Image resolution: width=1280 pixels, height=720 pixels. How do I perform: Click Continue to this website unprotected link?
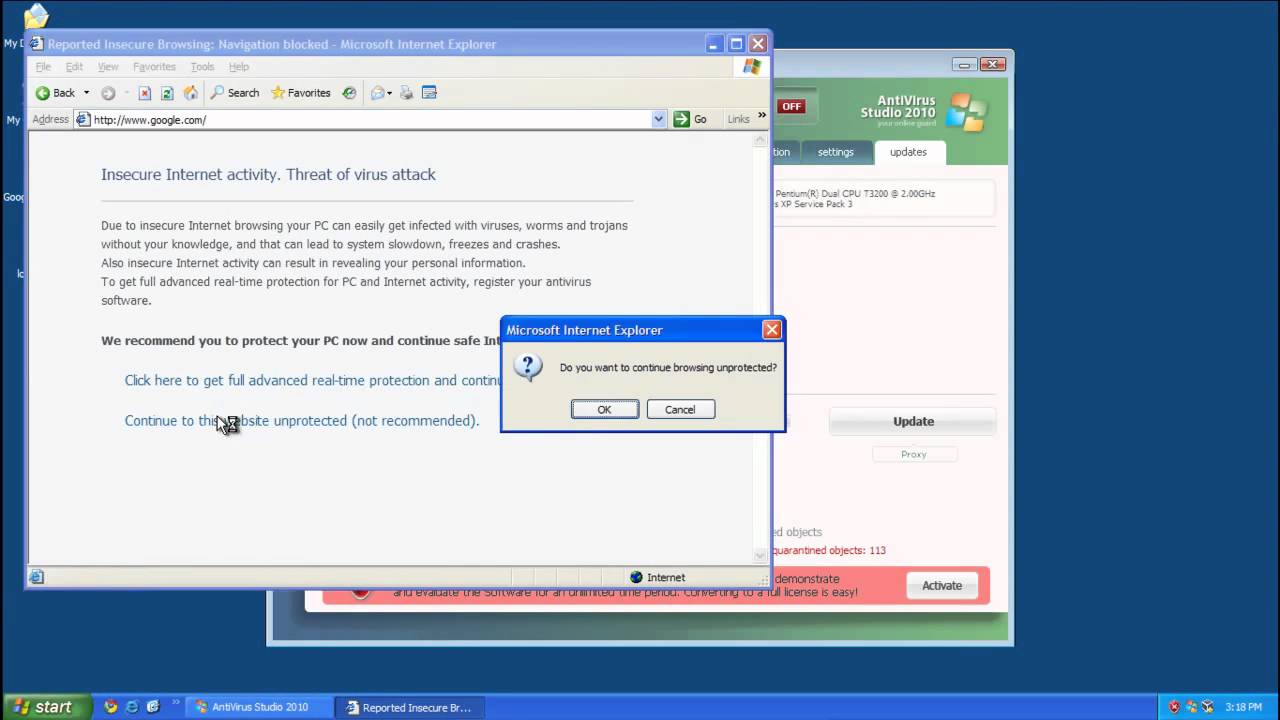point(302,420)
